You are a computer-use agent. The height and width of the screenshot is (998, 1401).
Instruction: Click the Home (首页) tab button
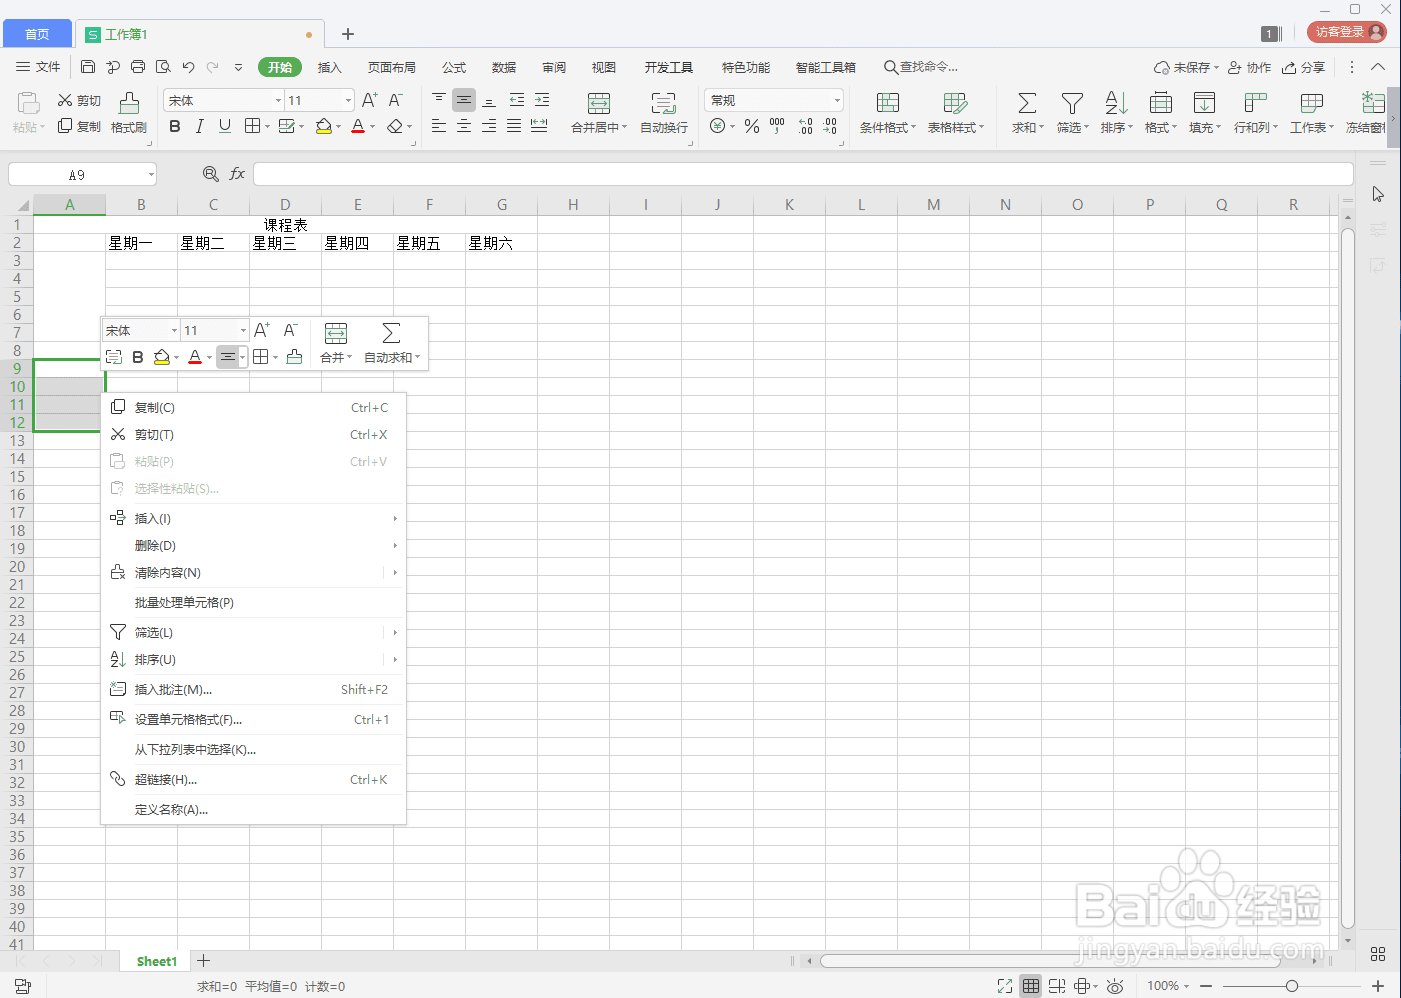[x=37, y=34]
